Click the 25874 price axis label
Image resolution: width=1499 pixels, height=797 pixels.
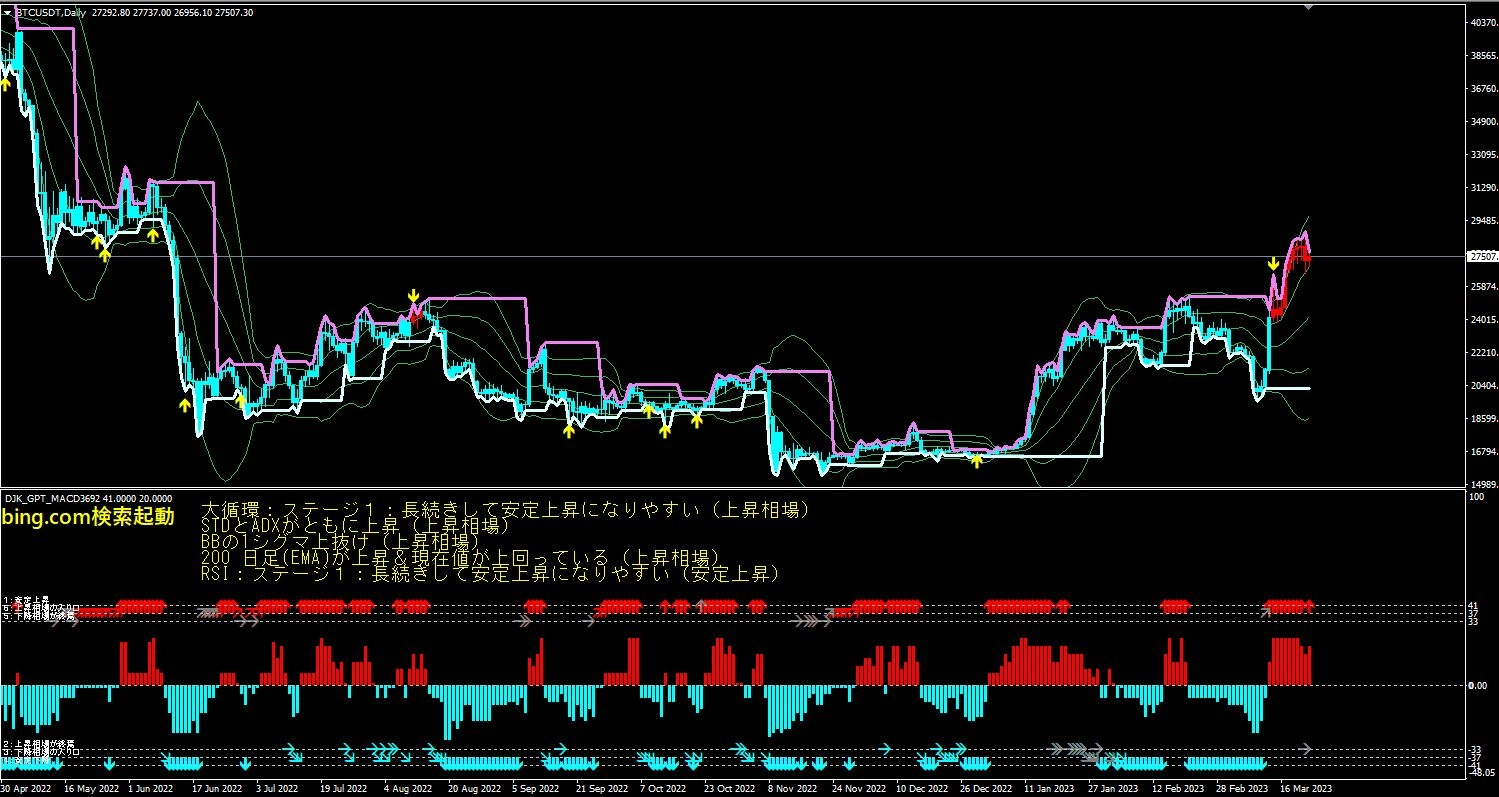click(x=1483, y=287)
